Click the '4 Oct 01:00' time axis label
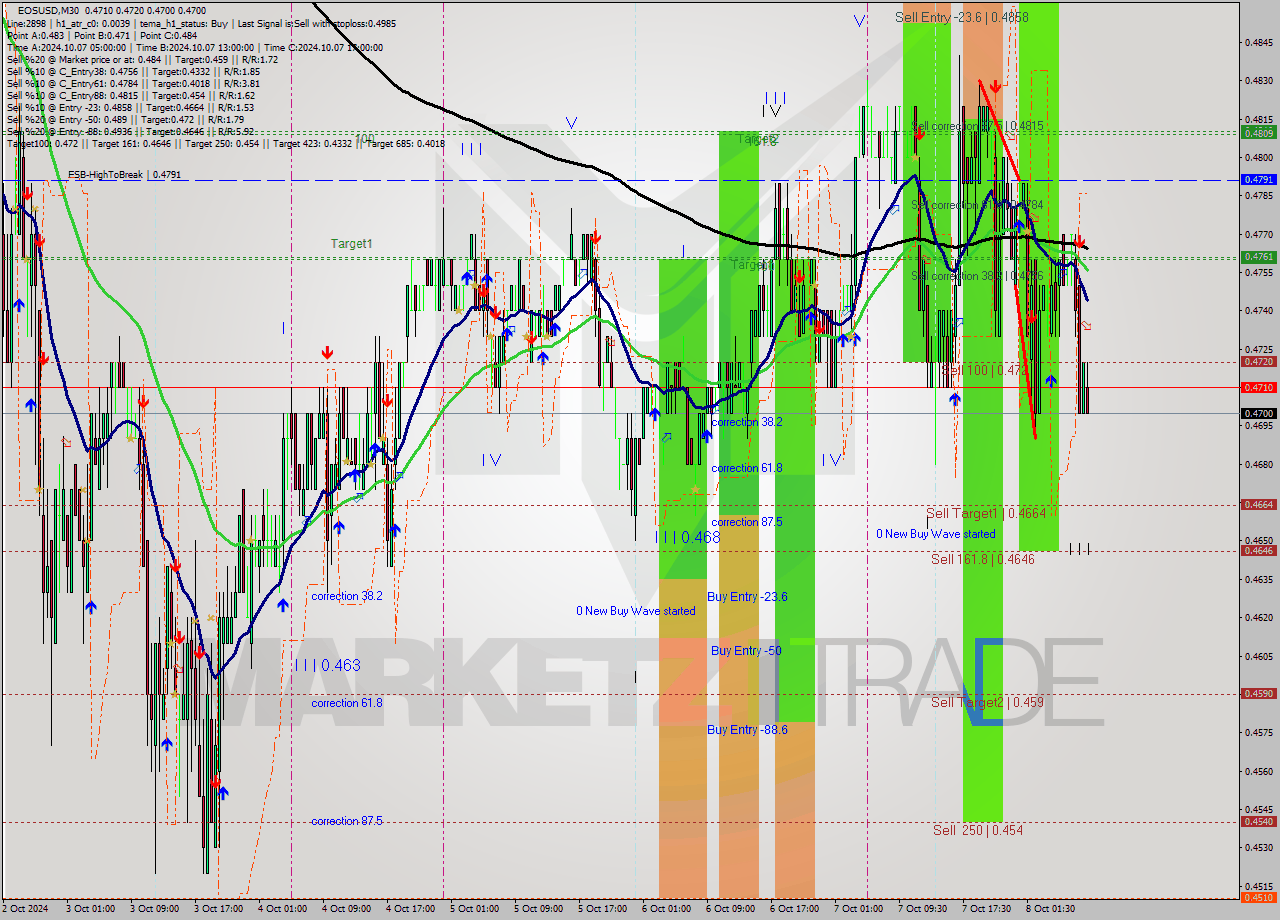 (x=282, y=909)
